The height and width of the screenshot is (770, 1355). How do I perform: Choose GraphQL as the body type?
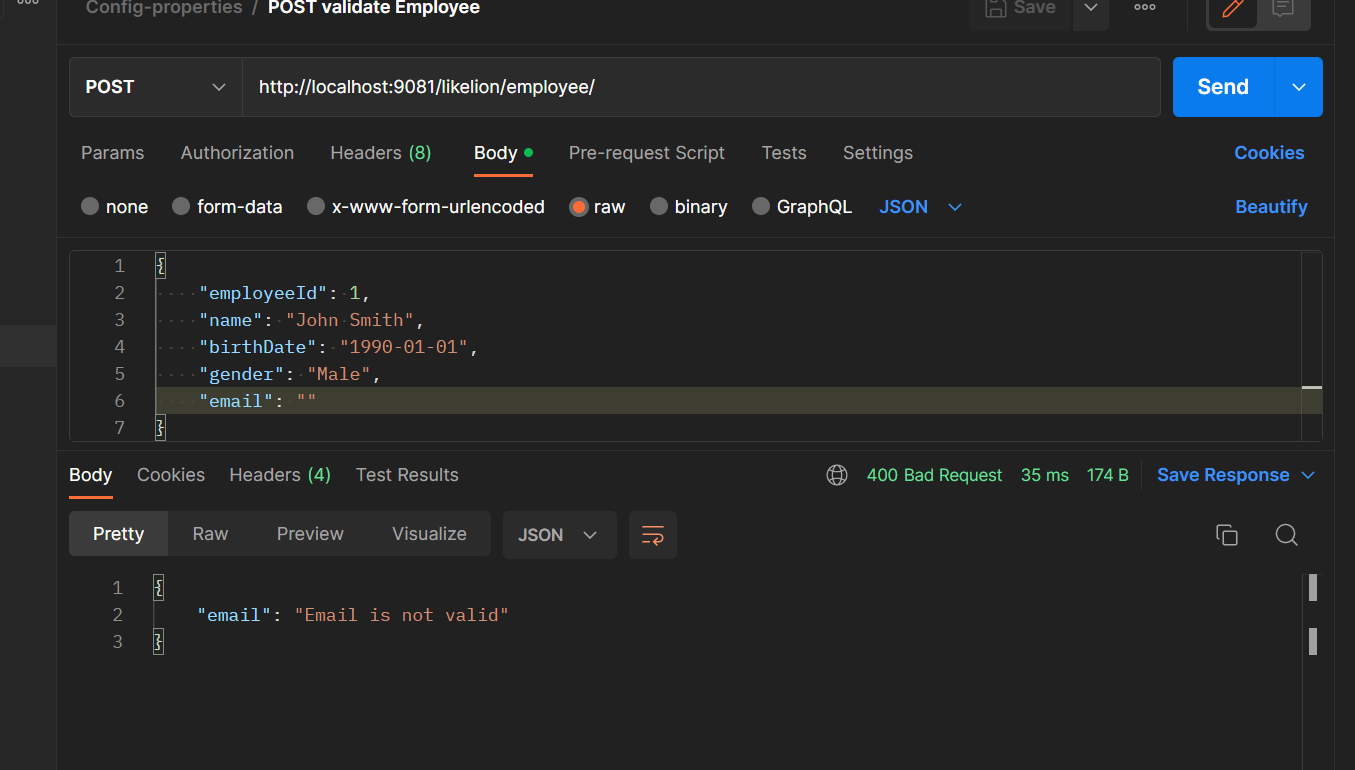(802, 206)
